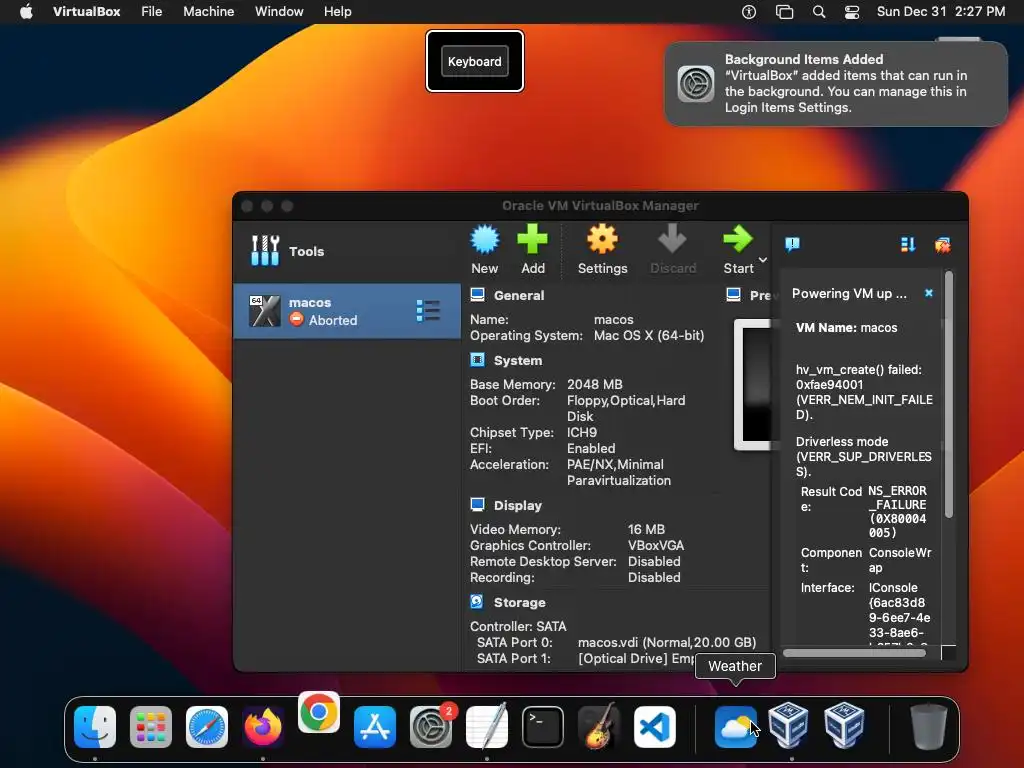
Task: Click the Aborted status text
Action: [x=332, y=321]
